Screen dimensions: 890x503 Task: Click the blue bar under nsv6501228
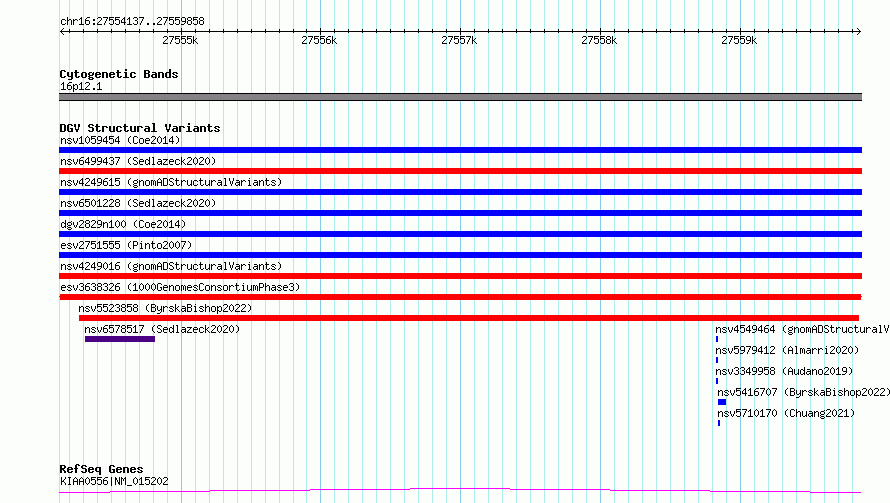click(x=460, y=213)
